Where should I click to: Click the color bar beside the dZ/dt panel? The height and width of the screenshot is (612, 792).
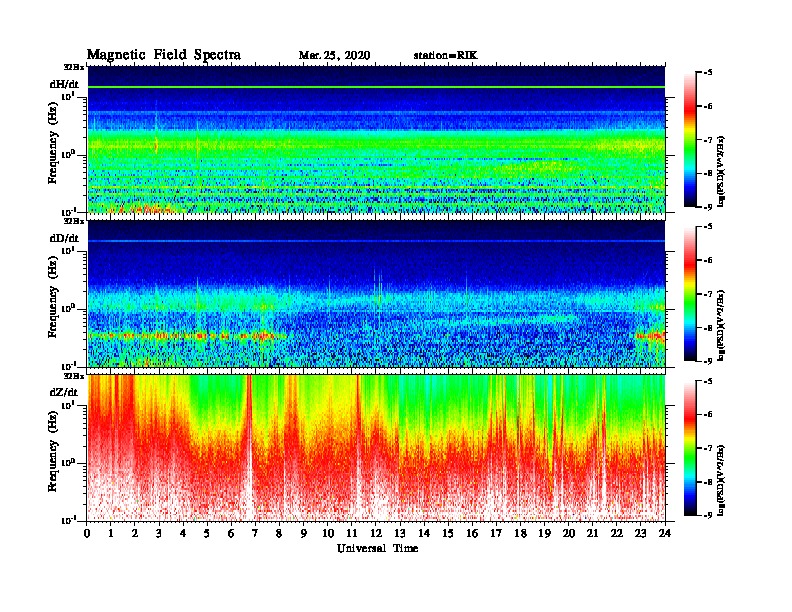click(690, 448)
